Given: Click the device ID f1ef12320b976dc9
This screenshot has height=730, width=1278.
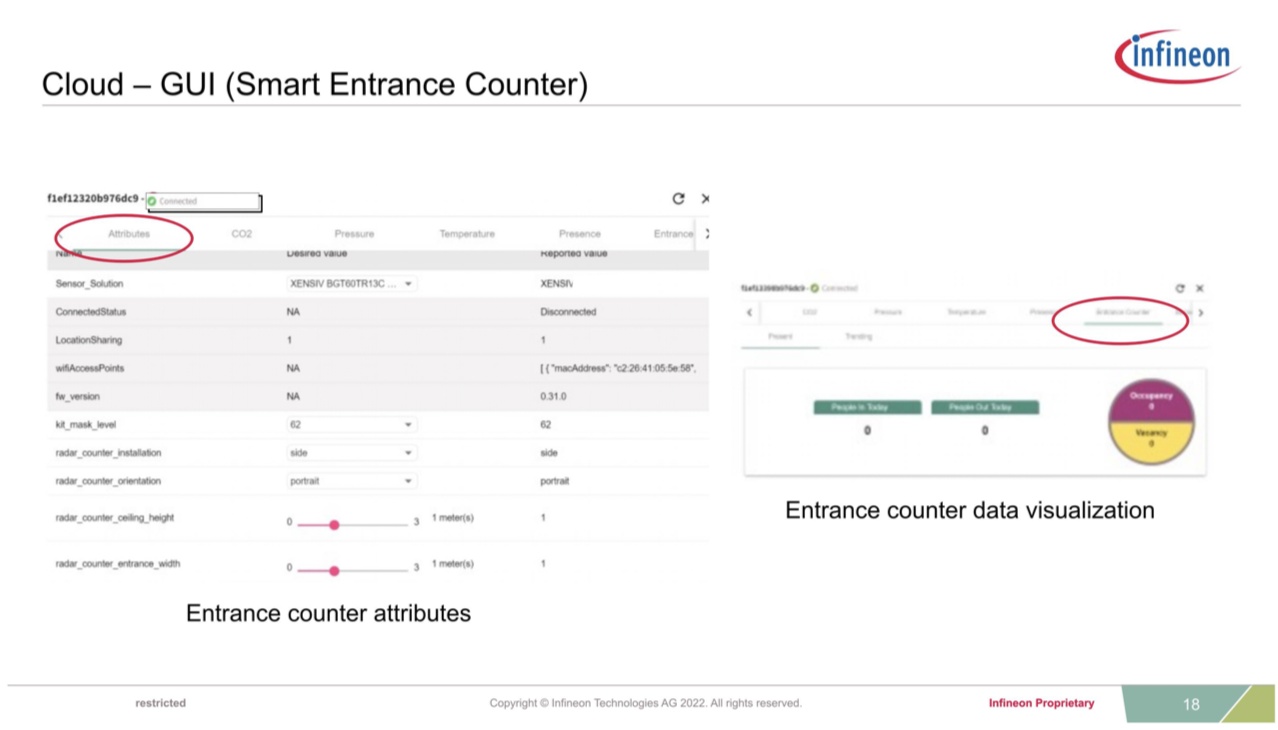Looking at the screenshot, I should (93, 198).
